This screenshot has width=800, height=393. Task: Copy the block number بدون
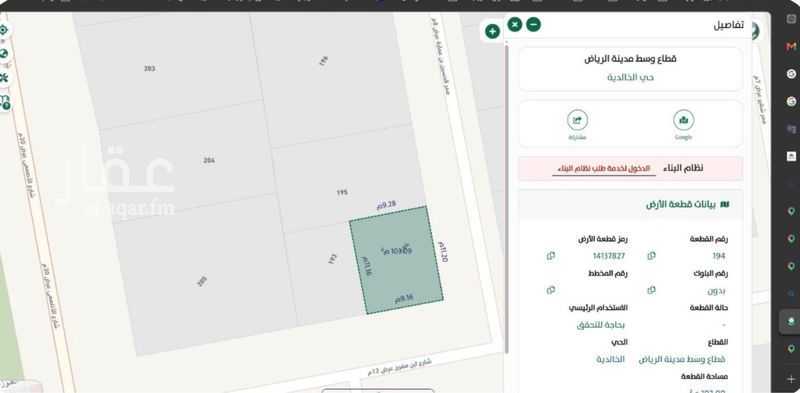point(652,290)
